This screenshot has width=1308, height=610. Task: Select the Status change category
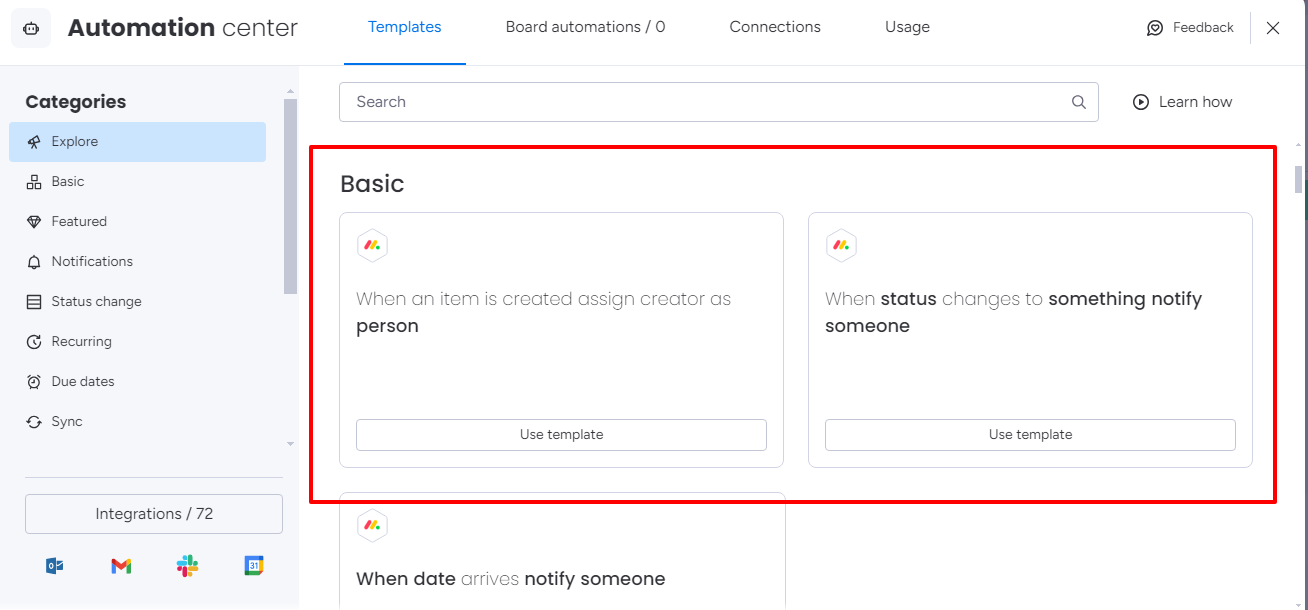[138, 302]
